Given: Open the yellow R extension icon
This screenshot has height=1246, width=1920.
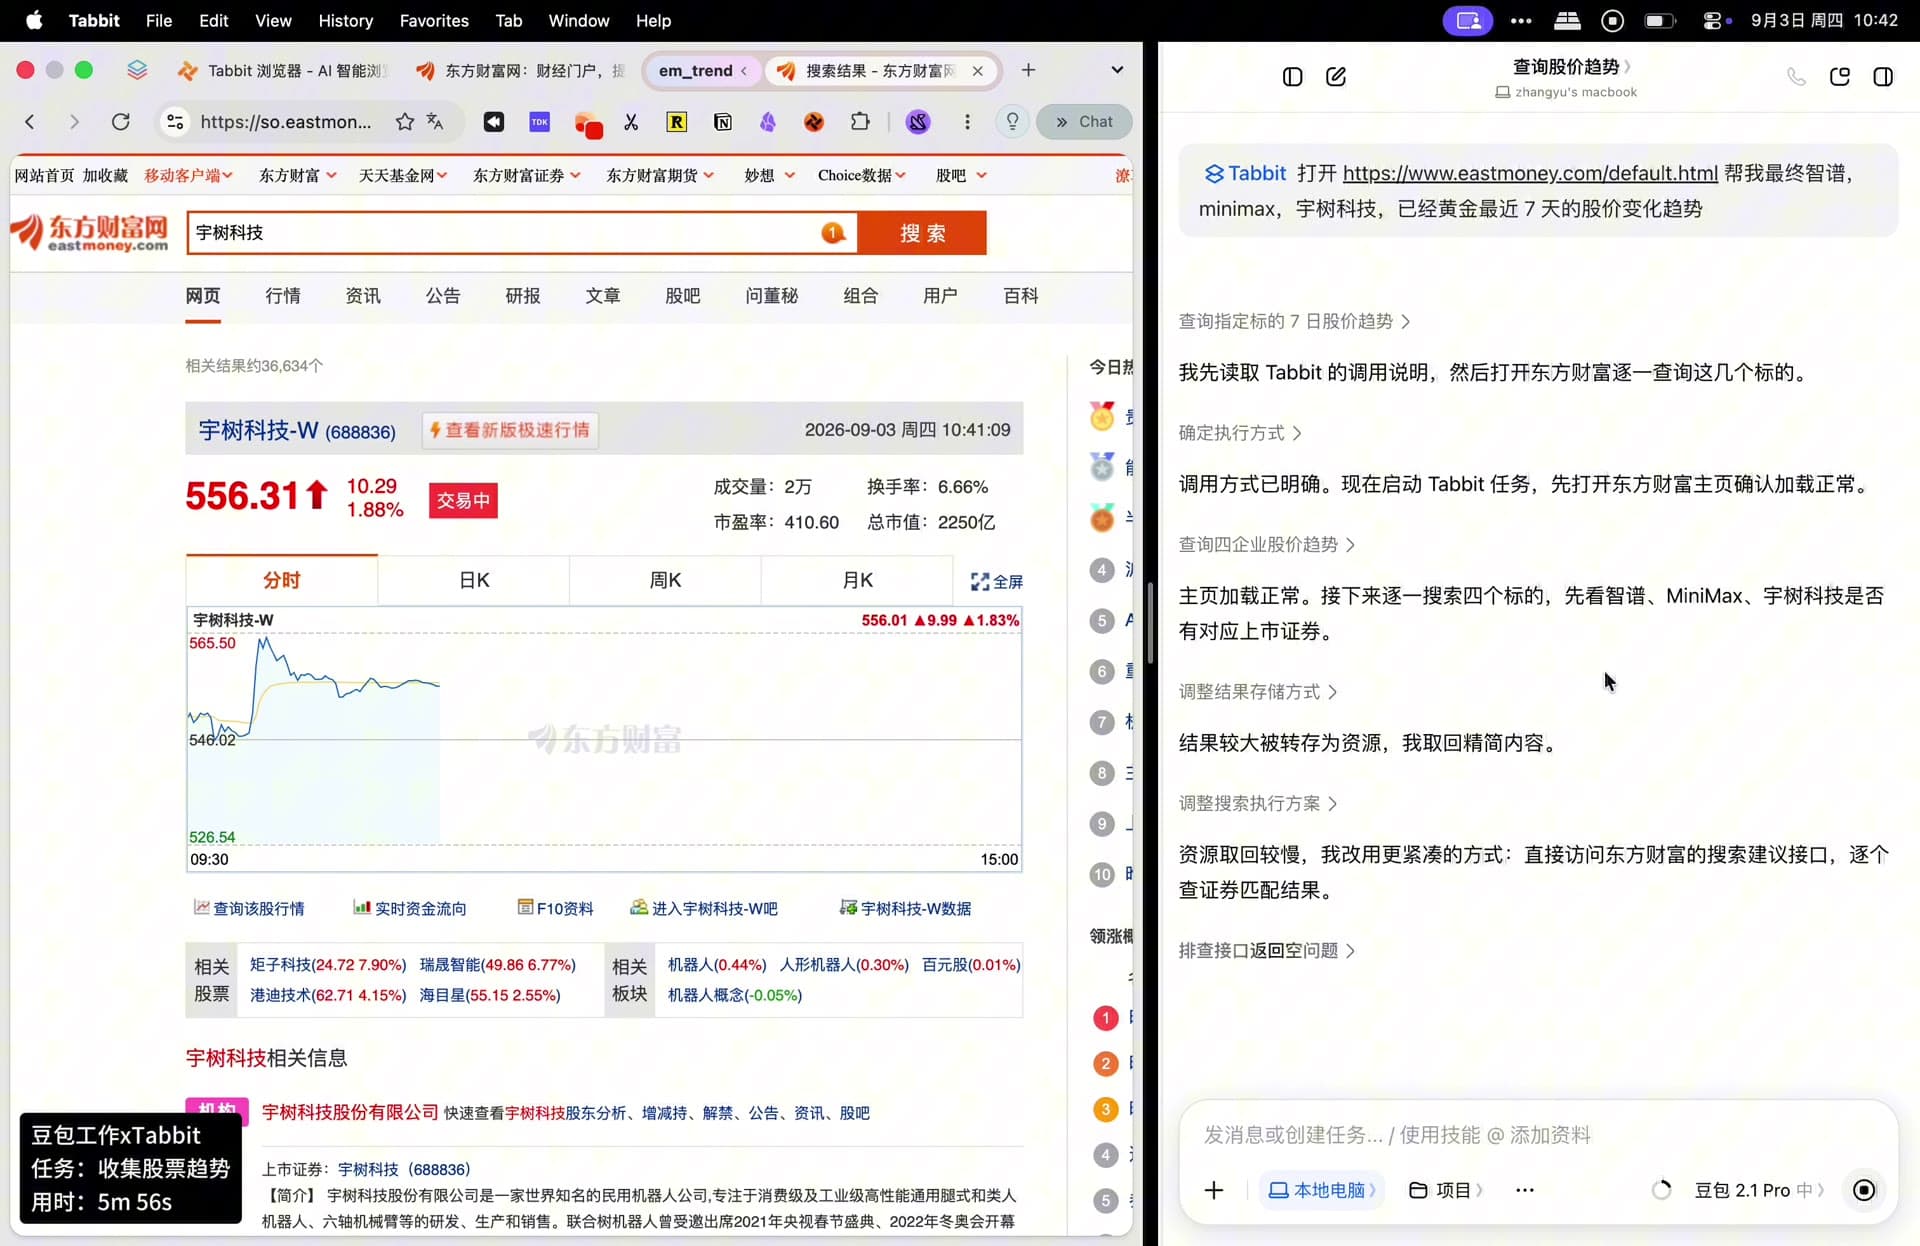Looking at the screenshot, I should [677, 122].
